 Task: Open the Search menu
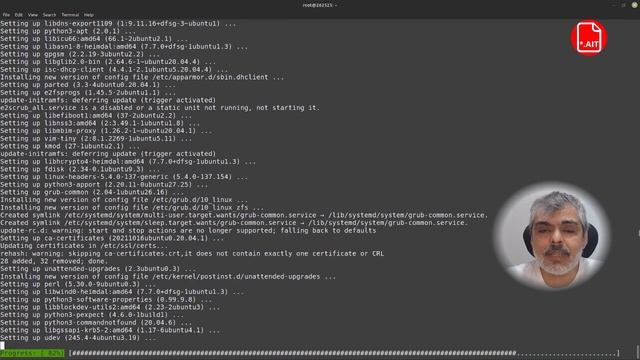(x=49, y=15)
